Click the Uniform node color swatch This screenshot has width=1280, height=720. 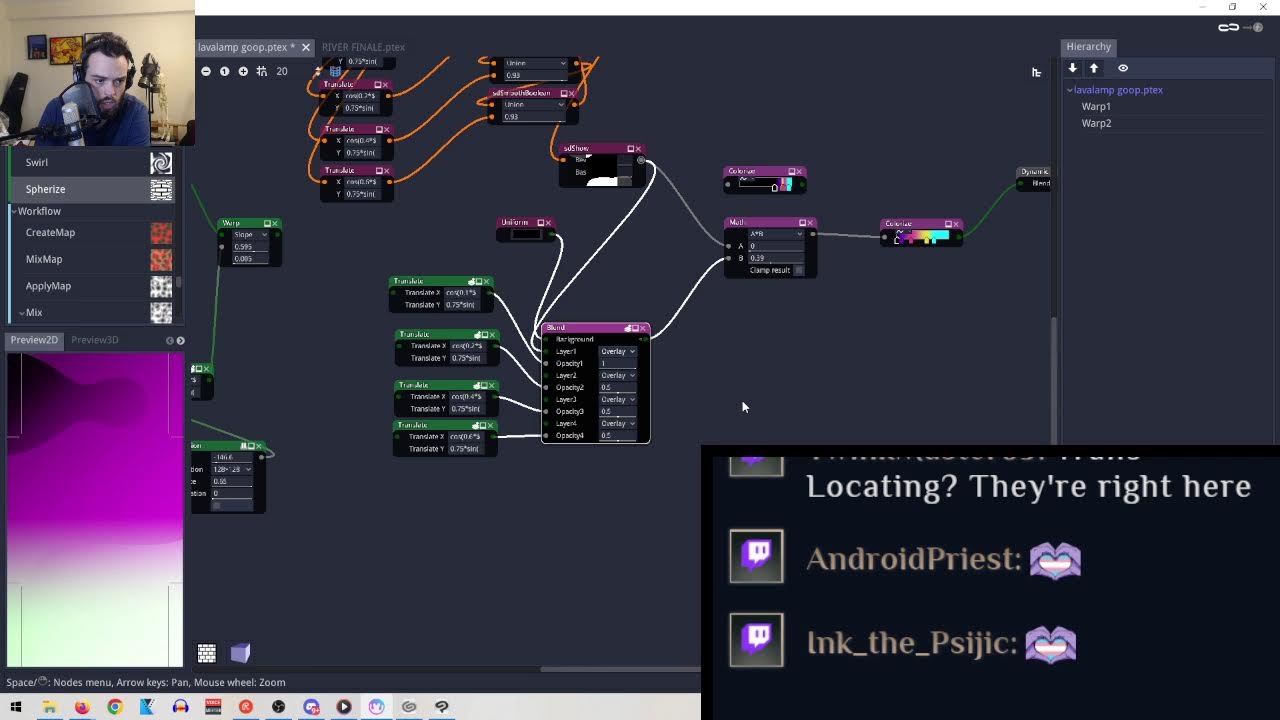coord(526,234)
